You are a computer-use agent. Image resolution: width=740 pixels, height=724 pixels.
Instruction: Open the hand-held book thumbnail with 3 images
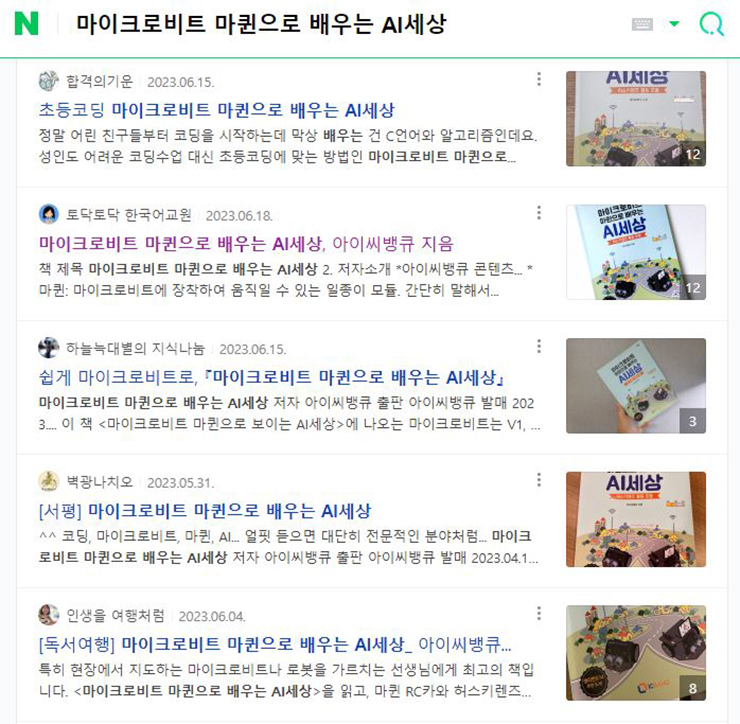tap(636, 386)
